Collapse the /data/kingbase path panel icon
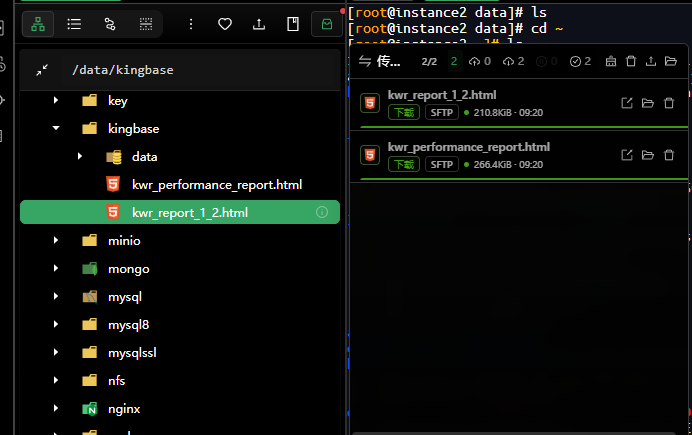Image resolution: width=692 pixels, height=435 pixels. point(42,70)
